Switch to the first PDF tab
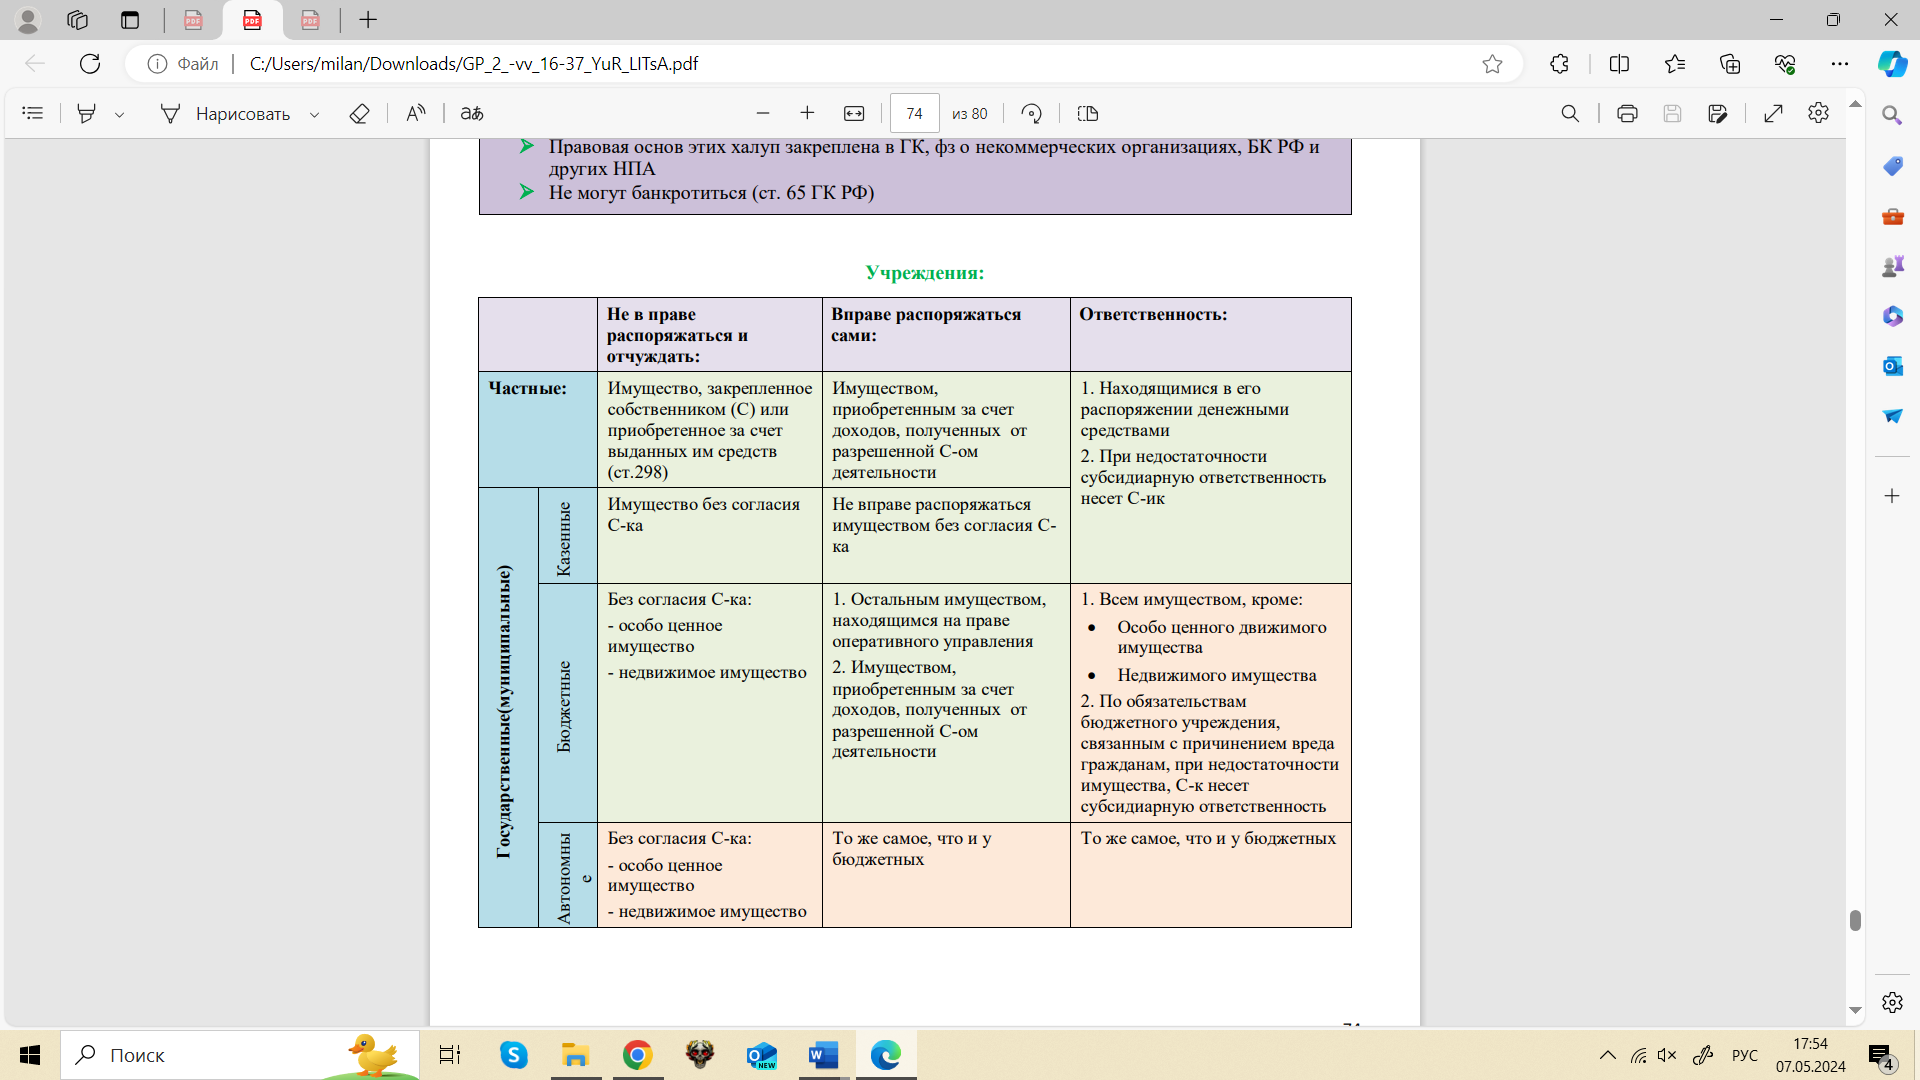Viewport: 1920px width, 1080px height. (193, 20)
